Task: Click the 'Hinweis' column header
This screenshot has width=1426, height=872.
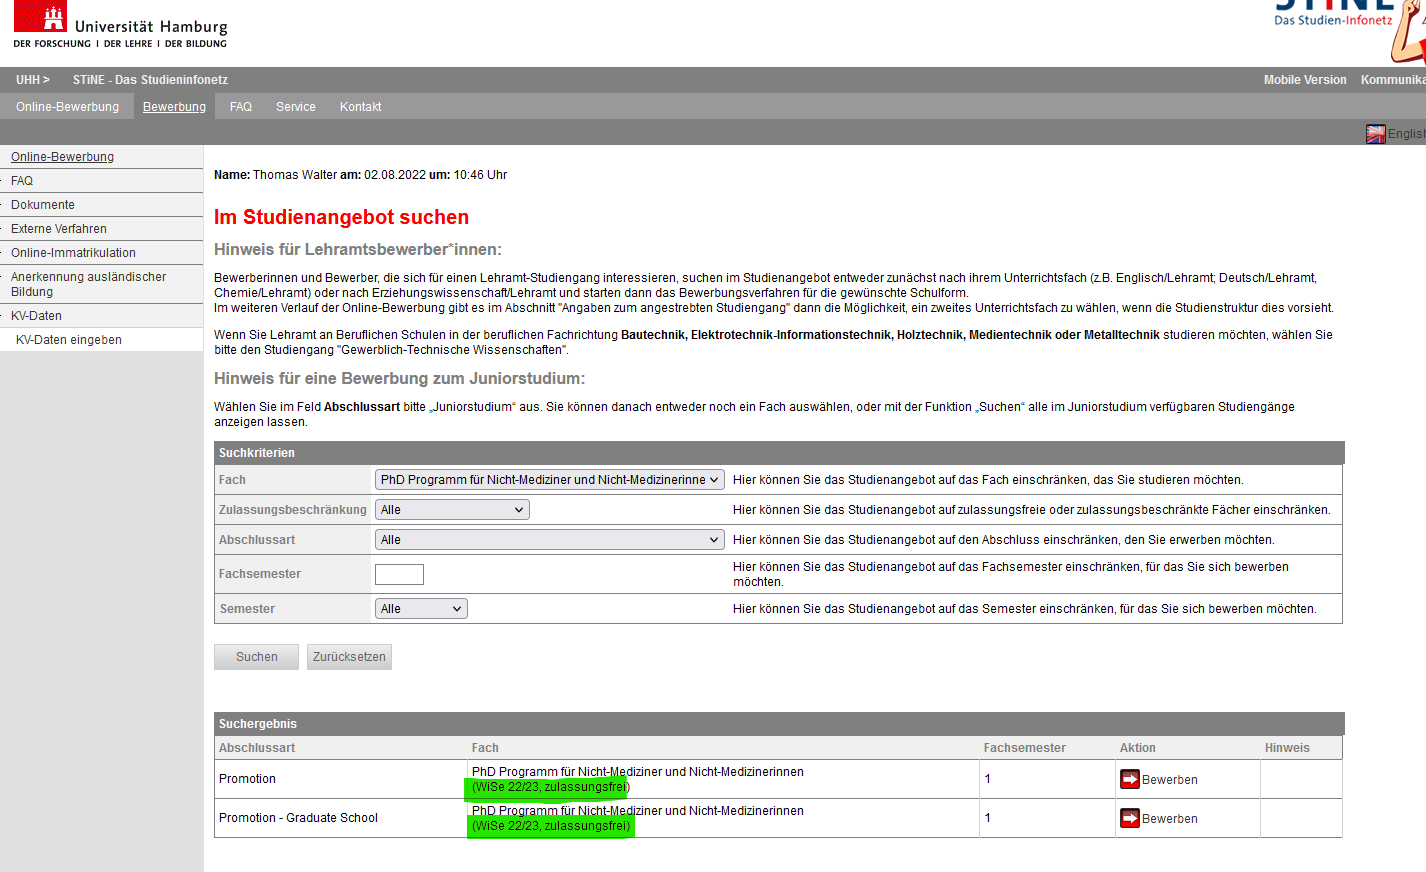Action: click(x=1287, y=748)
